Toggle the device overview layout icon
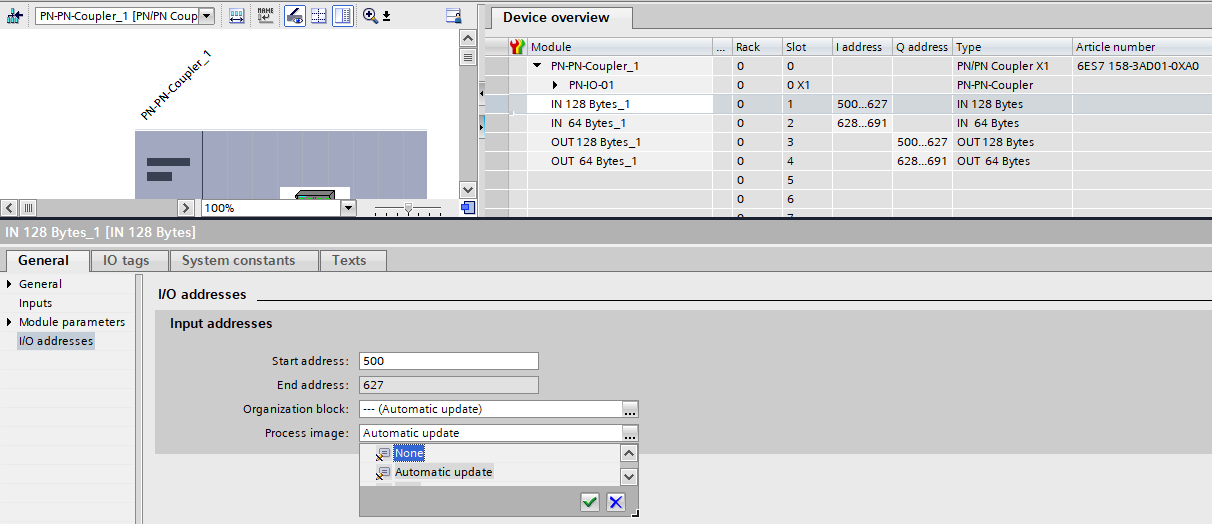This screenshot has height=524, width=1212. [x=343, y=16]
